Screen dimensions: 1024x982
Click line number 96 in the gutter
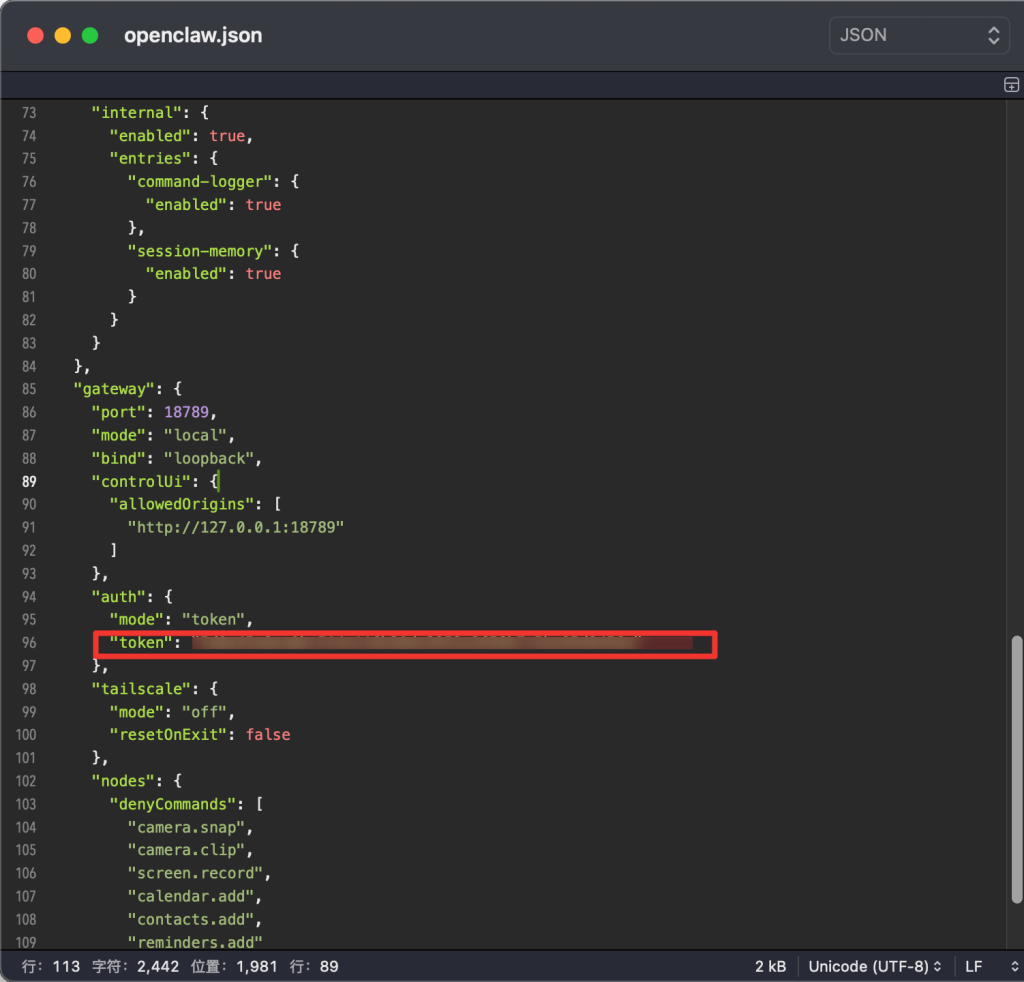point(29,642)
